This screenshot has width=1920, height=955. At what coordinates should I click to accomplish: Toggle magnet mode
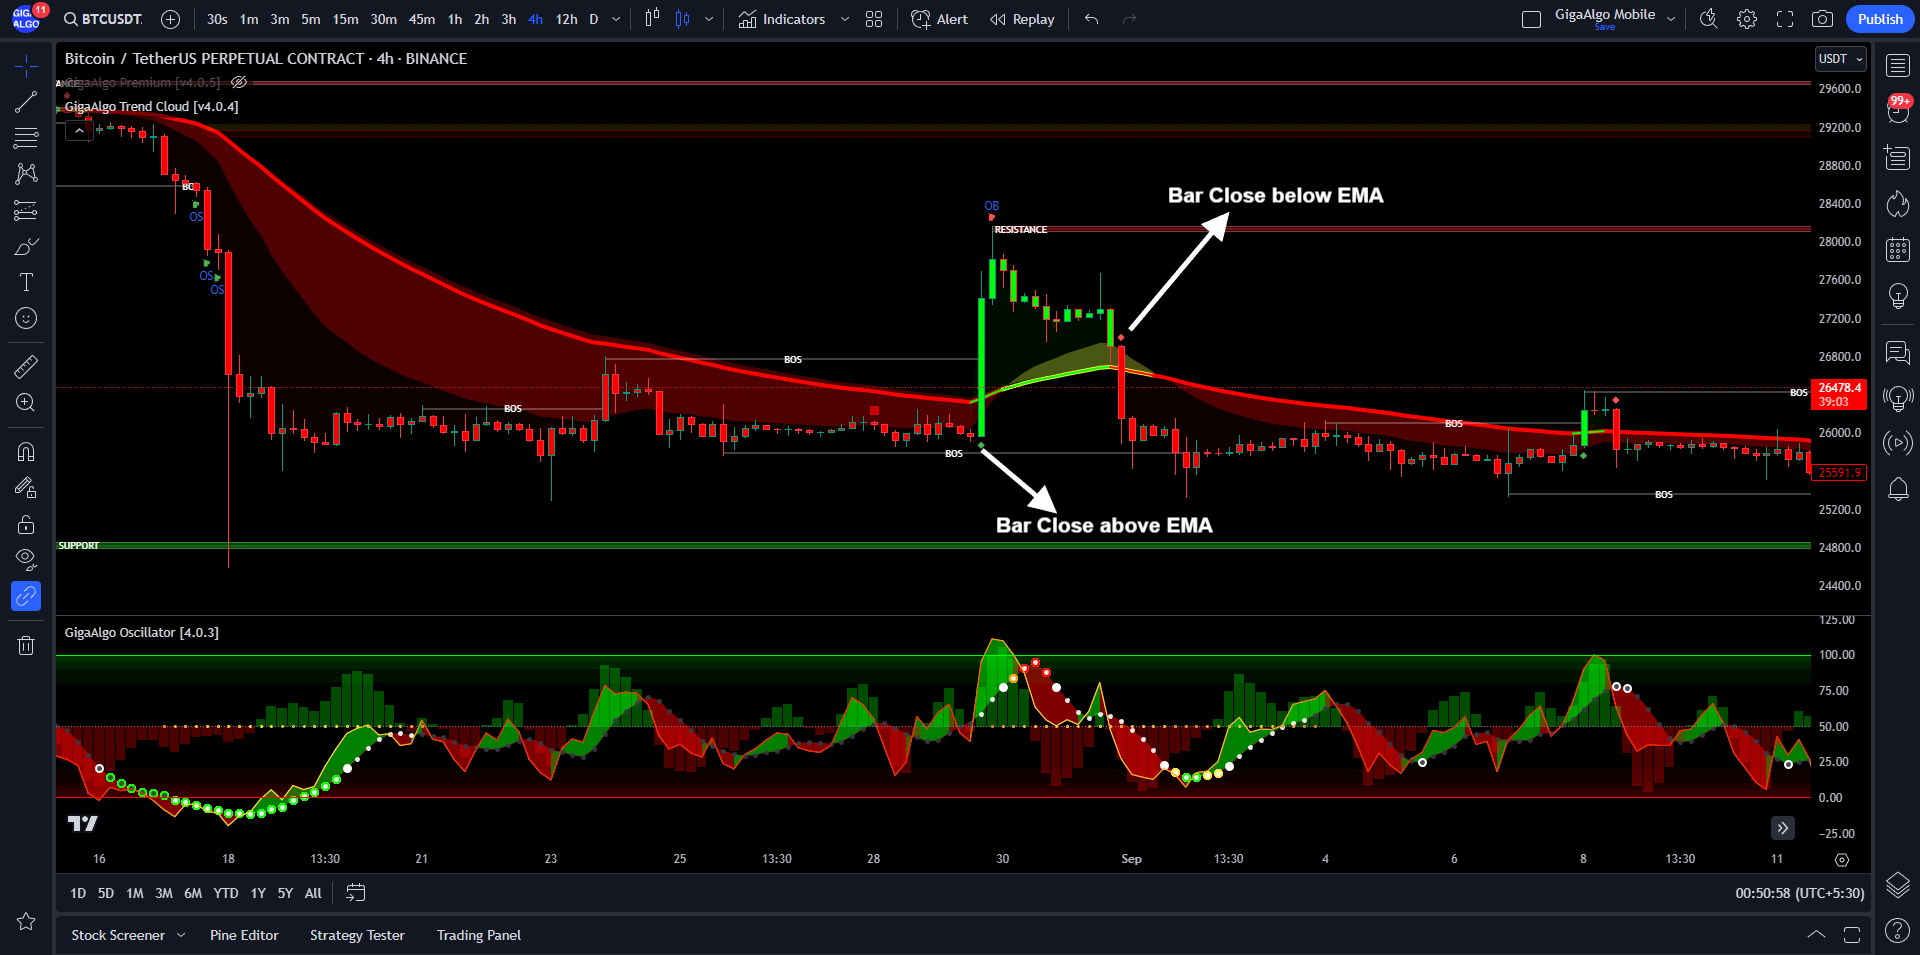pyautogui.click(x=26, y=452)
